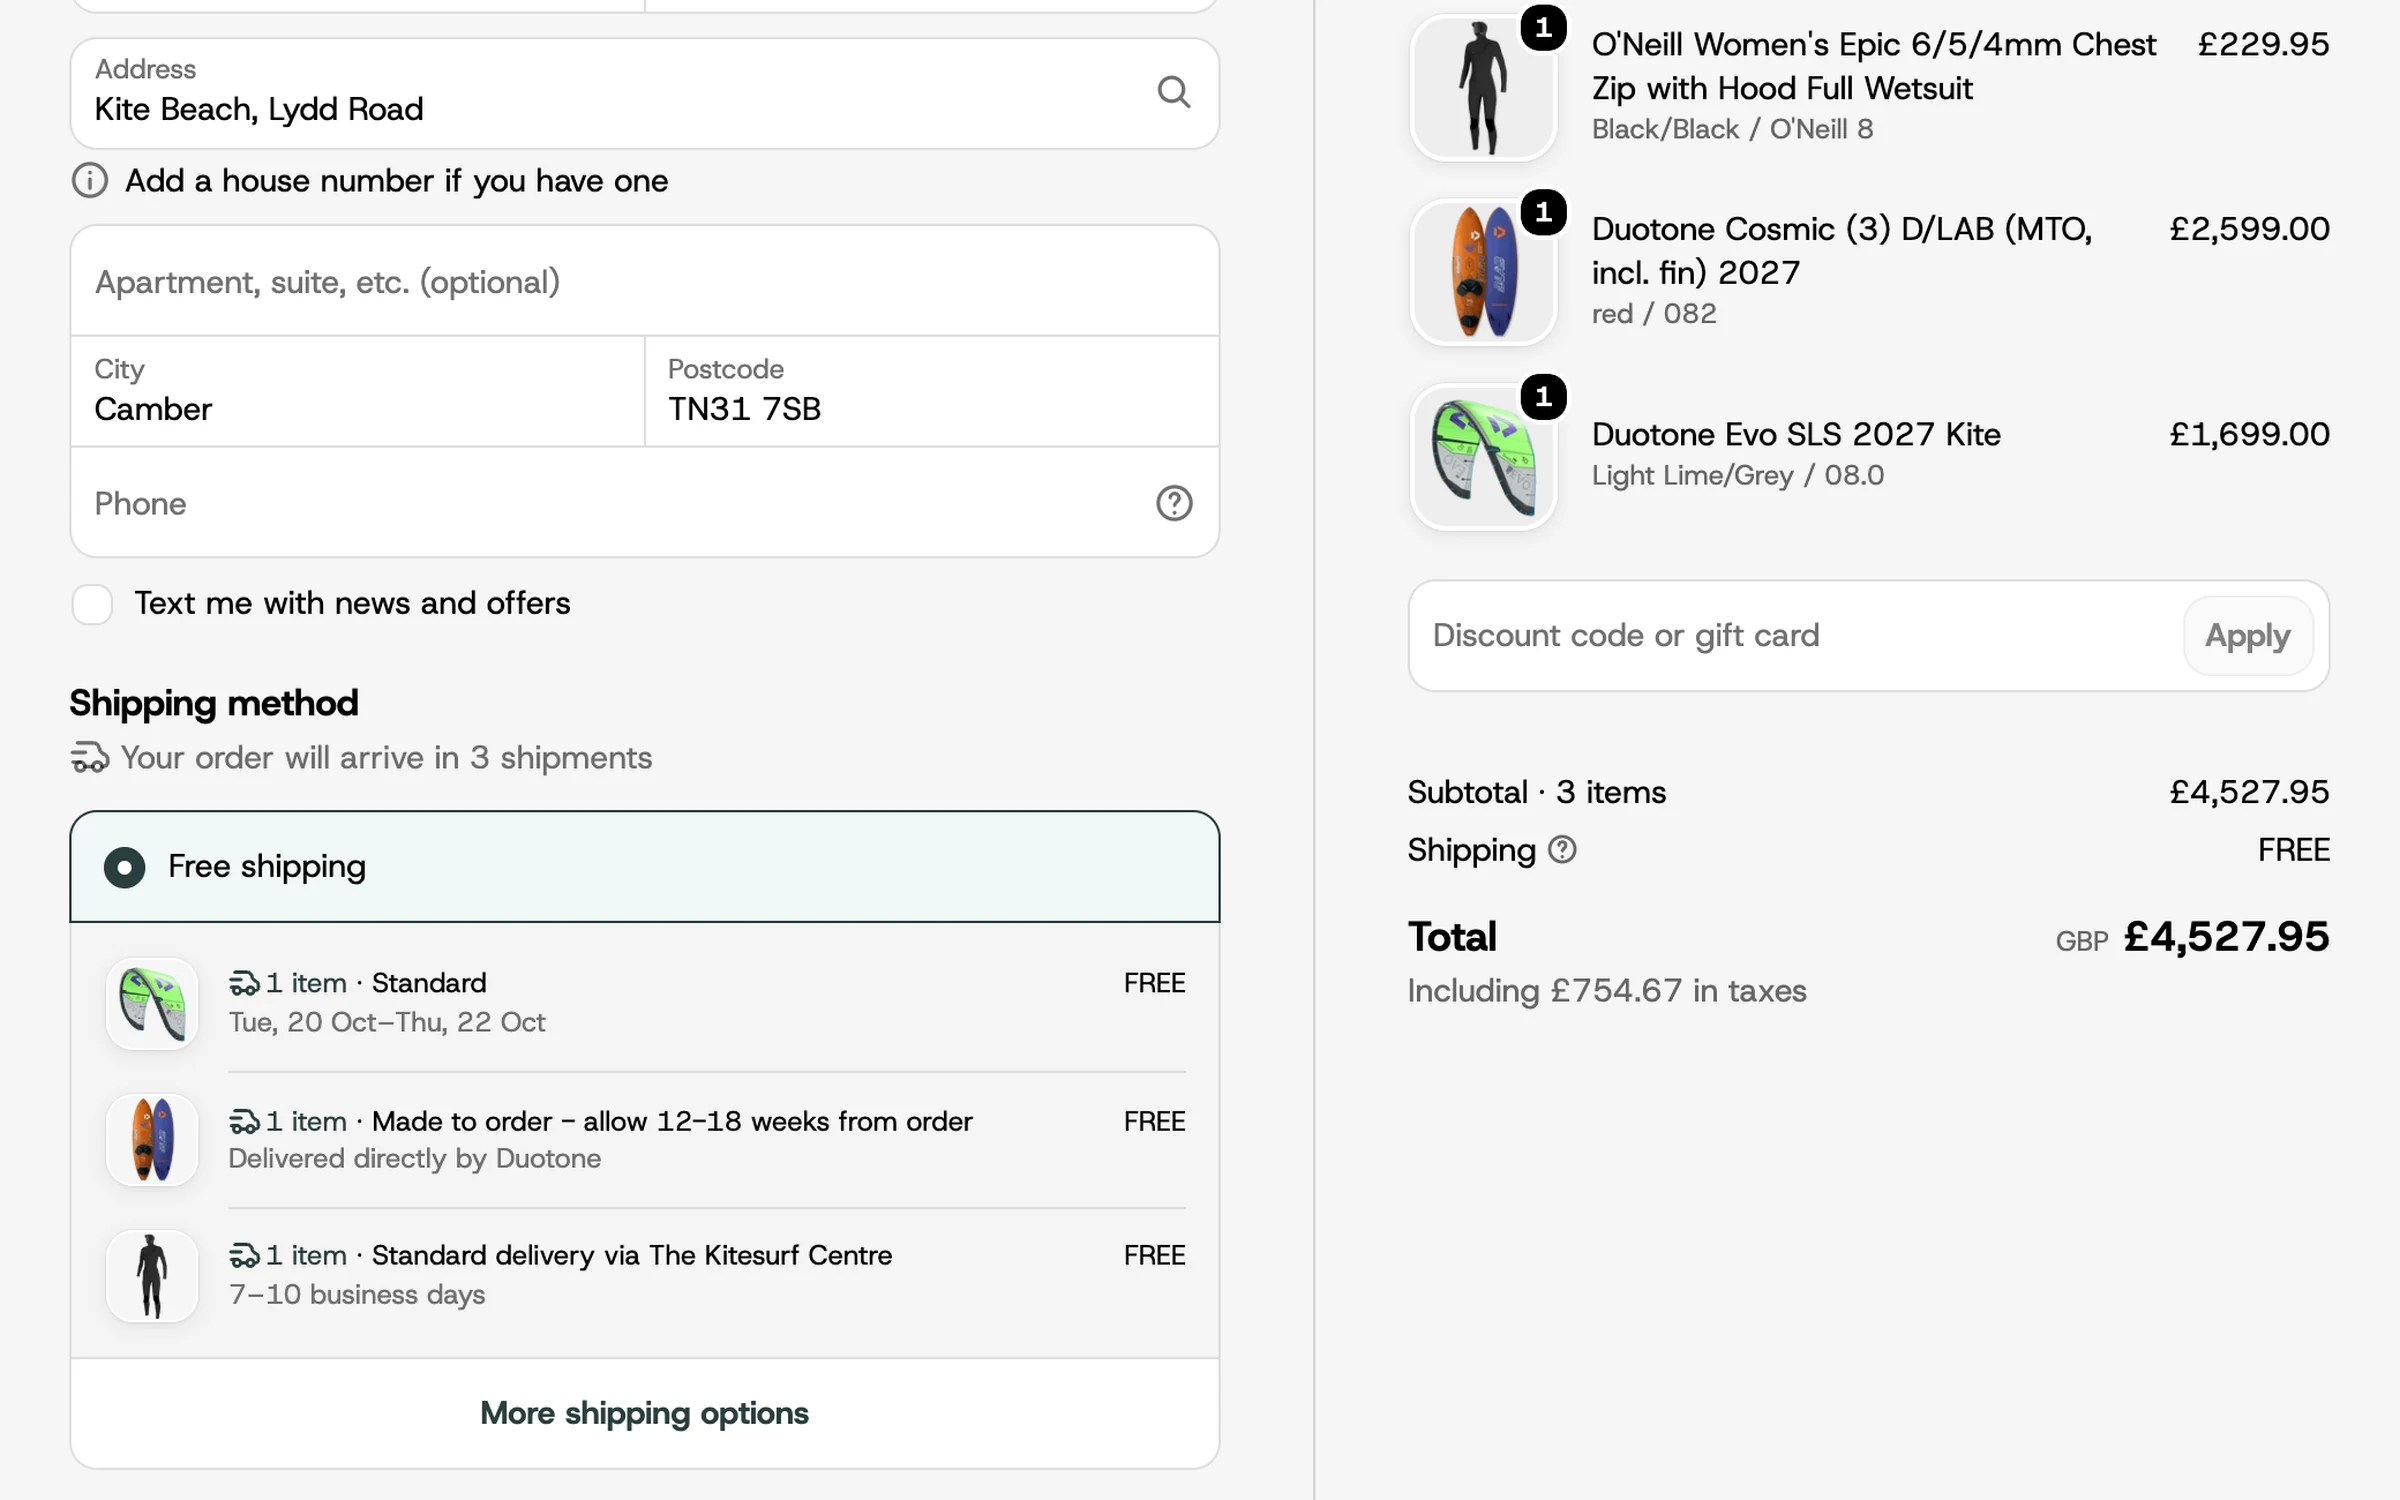Click the City field containing Camber
Viewport: 2400px width, 1500px height.
coord(358,391)
